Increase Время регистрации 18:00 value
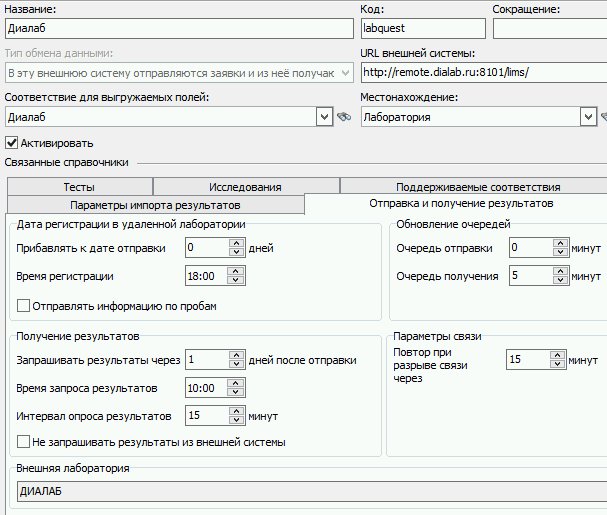607x515 pixels. (235, 271)
